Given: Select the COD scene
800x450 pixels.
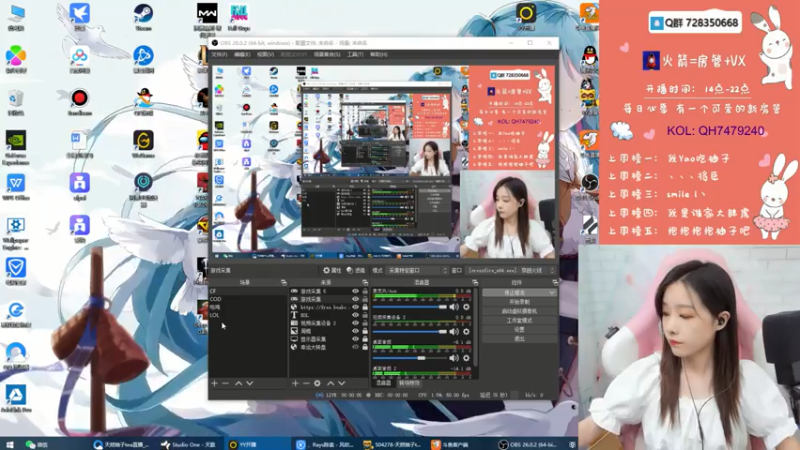Looking at the screenshot, I should [248, 299].
